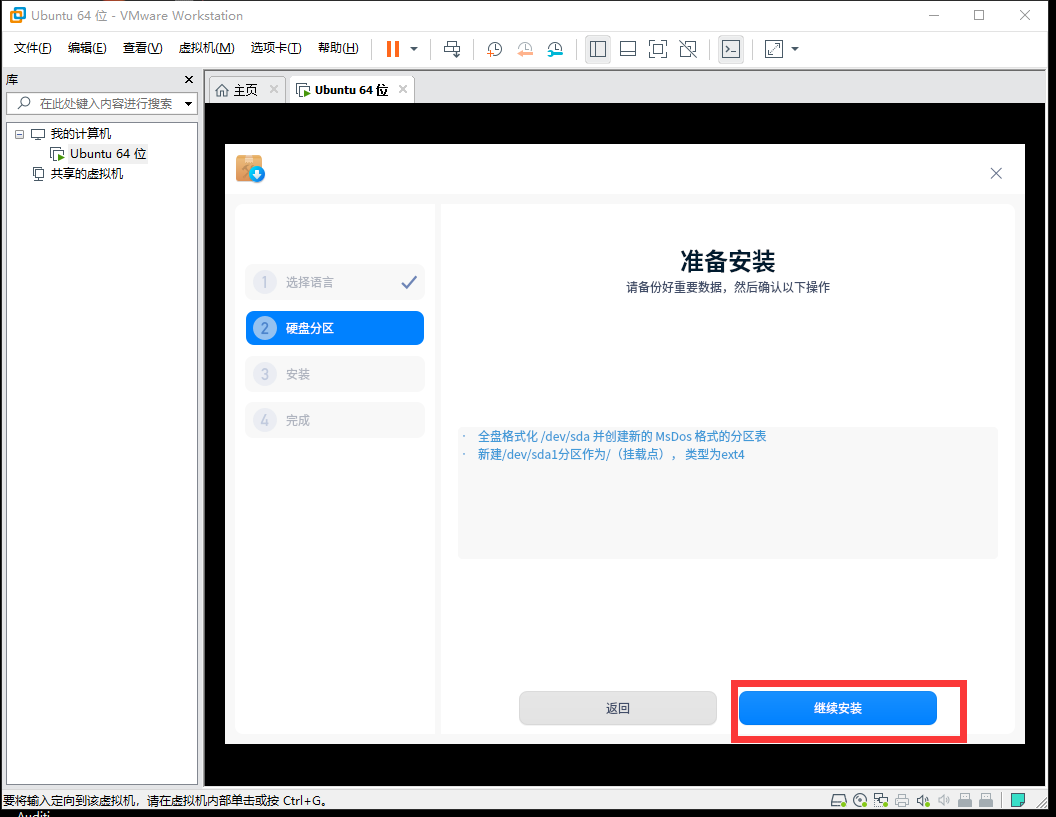Close the Ubuntu 64 位 tab
Image resolution: width=1056 pixels, height=817 pixels.
point(403,89)
